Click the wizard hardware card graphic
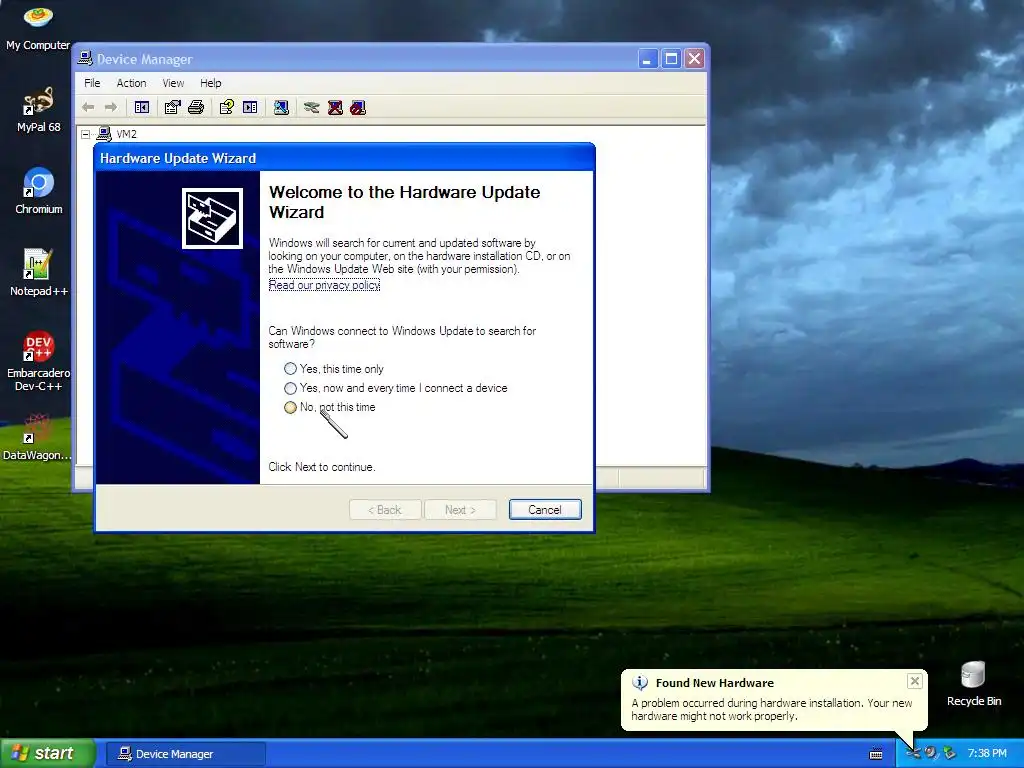The image size is (1024, 768). (x=212, y=218)
